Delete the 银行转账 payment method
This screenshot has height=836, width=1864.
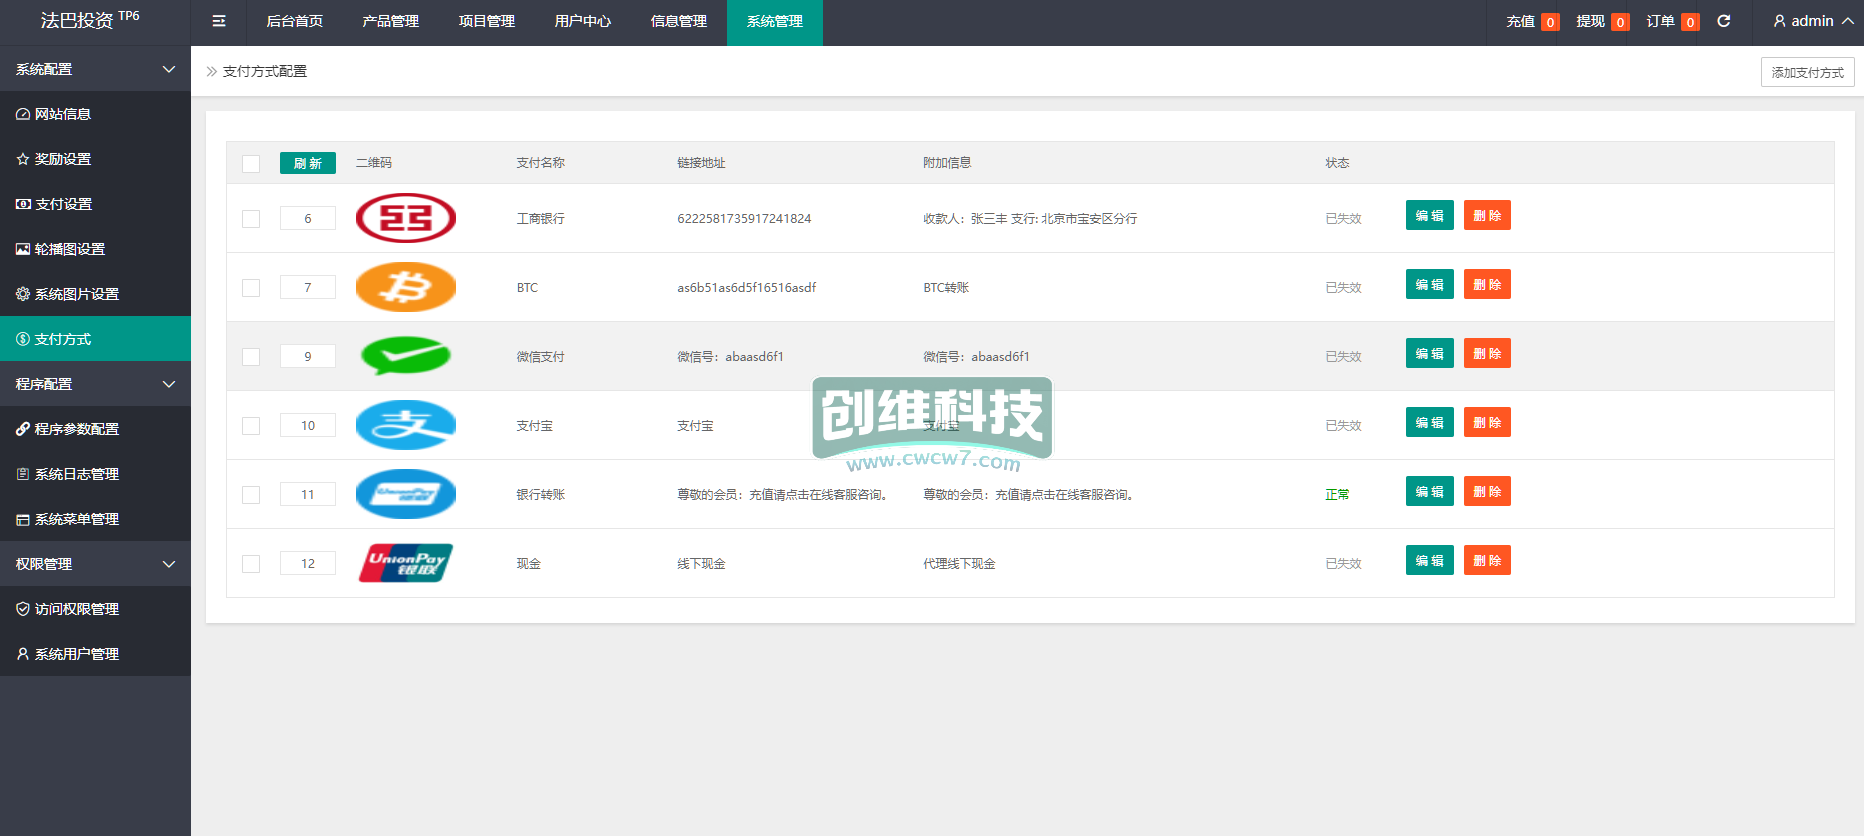(x=1487, y=491)
